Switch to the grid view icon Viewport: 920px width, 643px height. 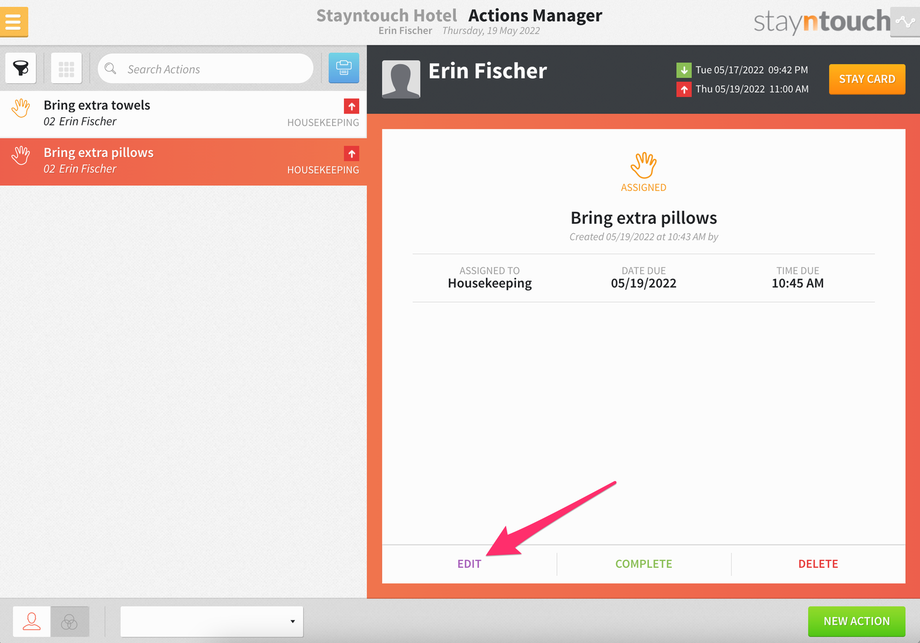66,68
